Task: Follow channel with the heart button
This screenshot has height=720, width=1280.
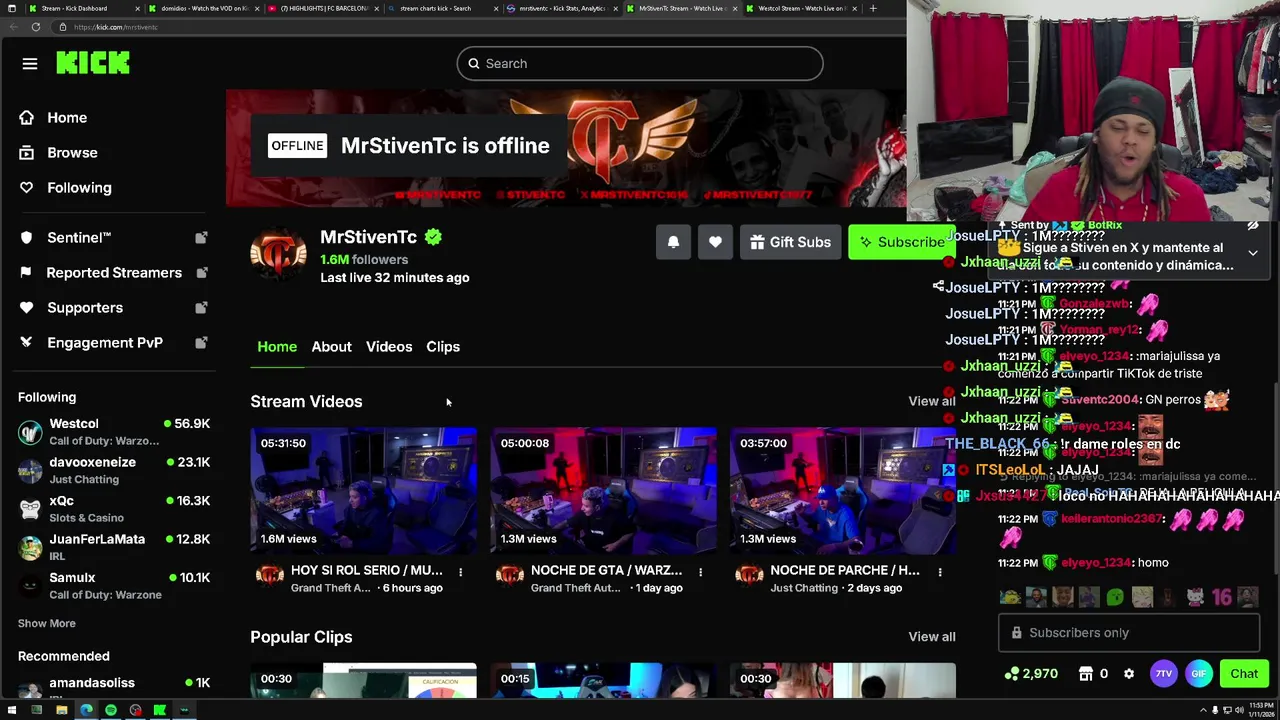Action: tap(715, 242)
